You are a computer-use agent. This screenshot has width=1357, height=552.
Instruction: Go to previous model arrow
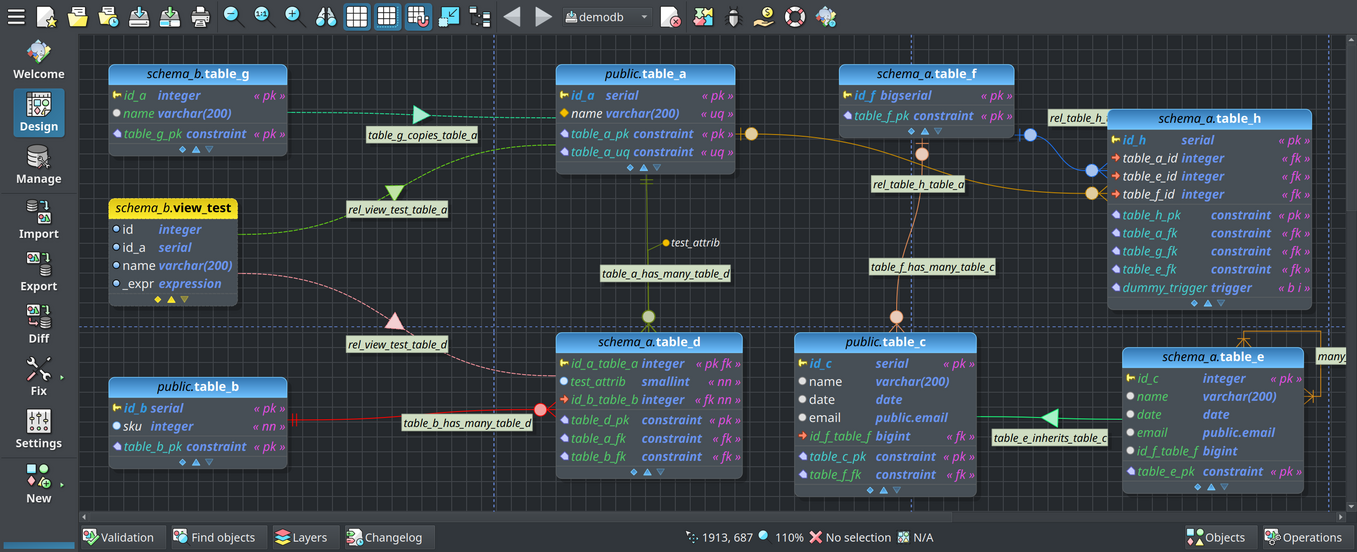(x=512, y=17)
